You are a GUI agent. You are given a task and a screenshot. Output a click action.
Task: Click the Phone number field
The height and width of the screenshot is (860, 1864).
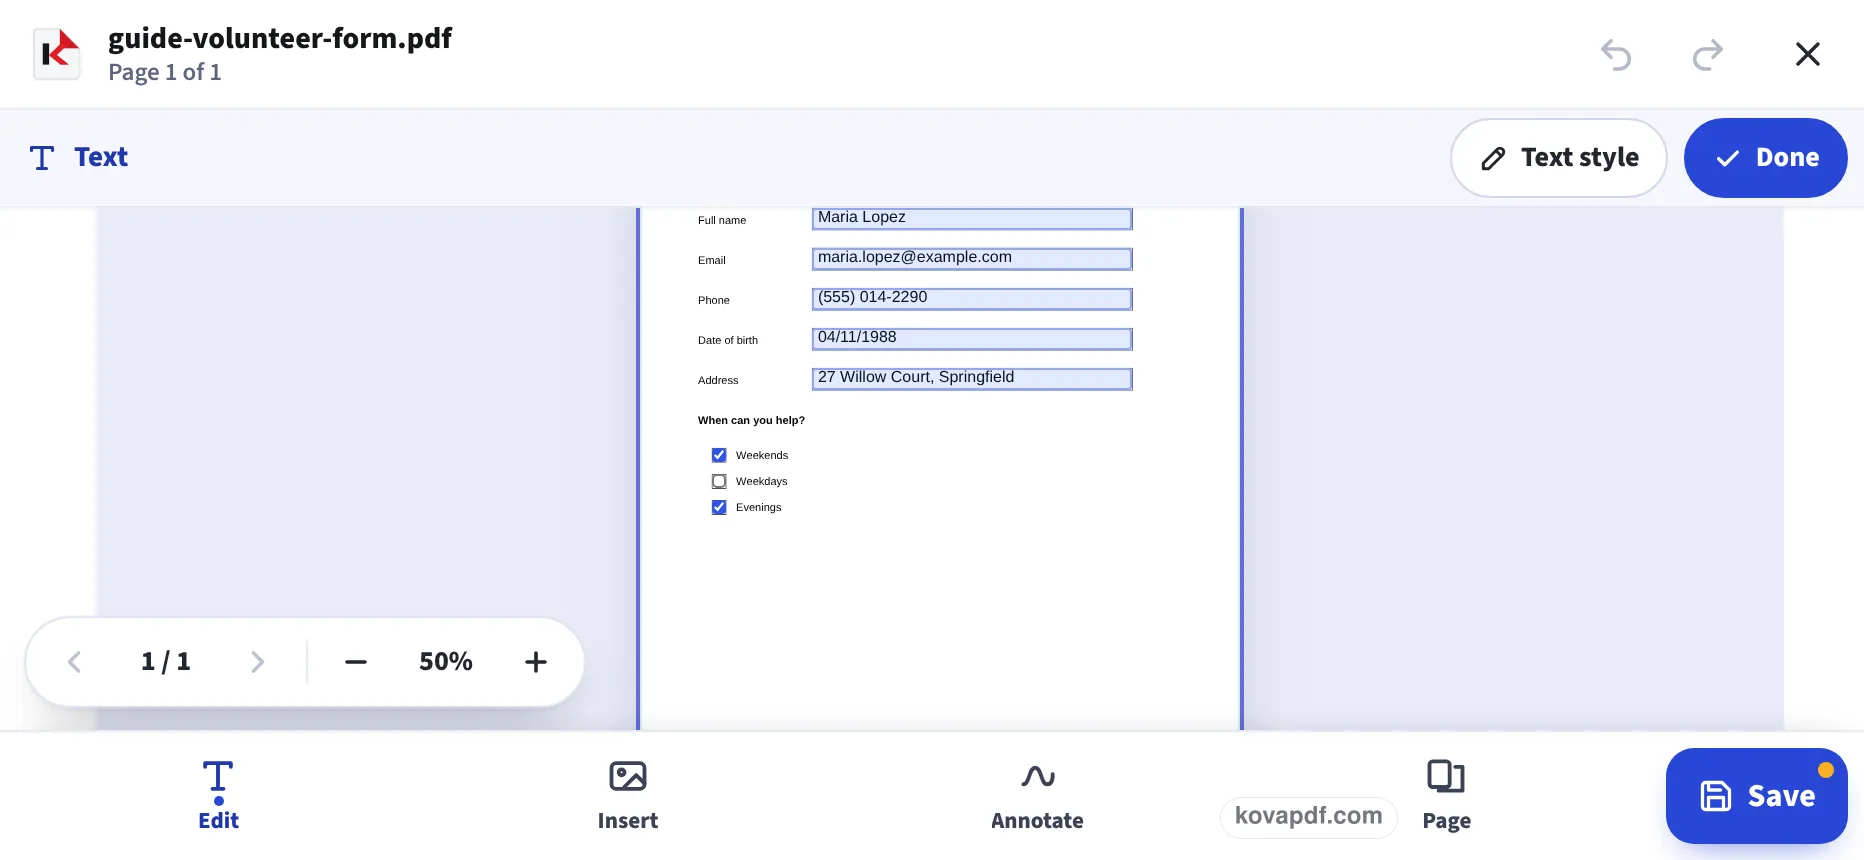pyautogui.click(x=972, y=299)
